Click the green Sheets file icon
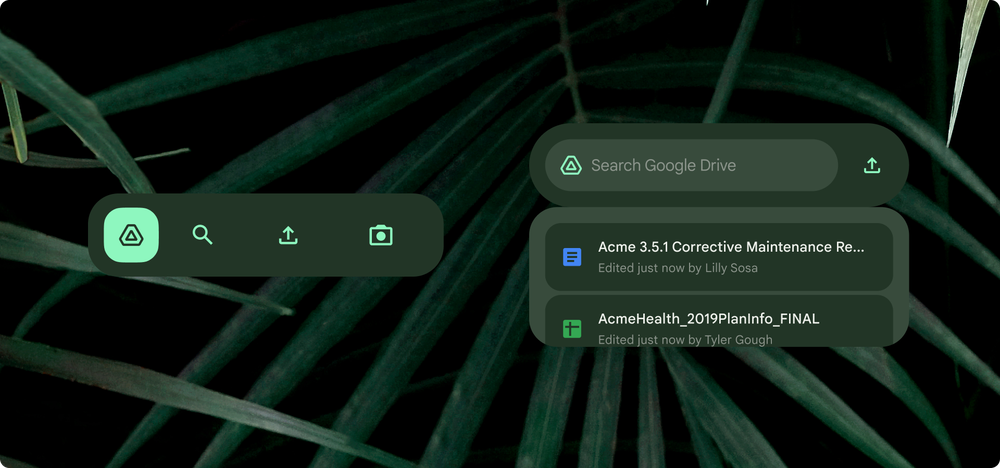Viewport: 1000px width, 468px height. click(572, 328)
